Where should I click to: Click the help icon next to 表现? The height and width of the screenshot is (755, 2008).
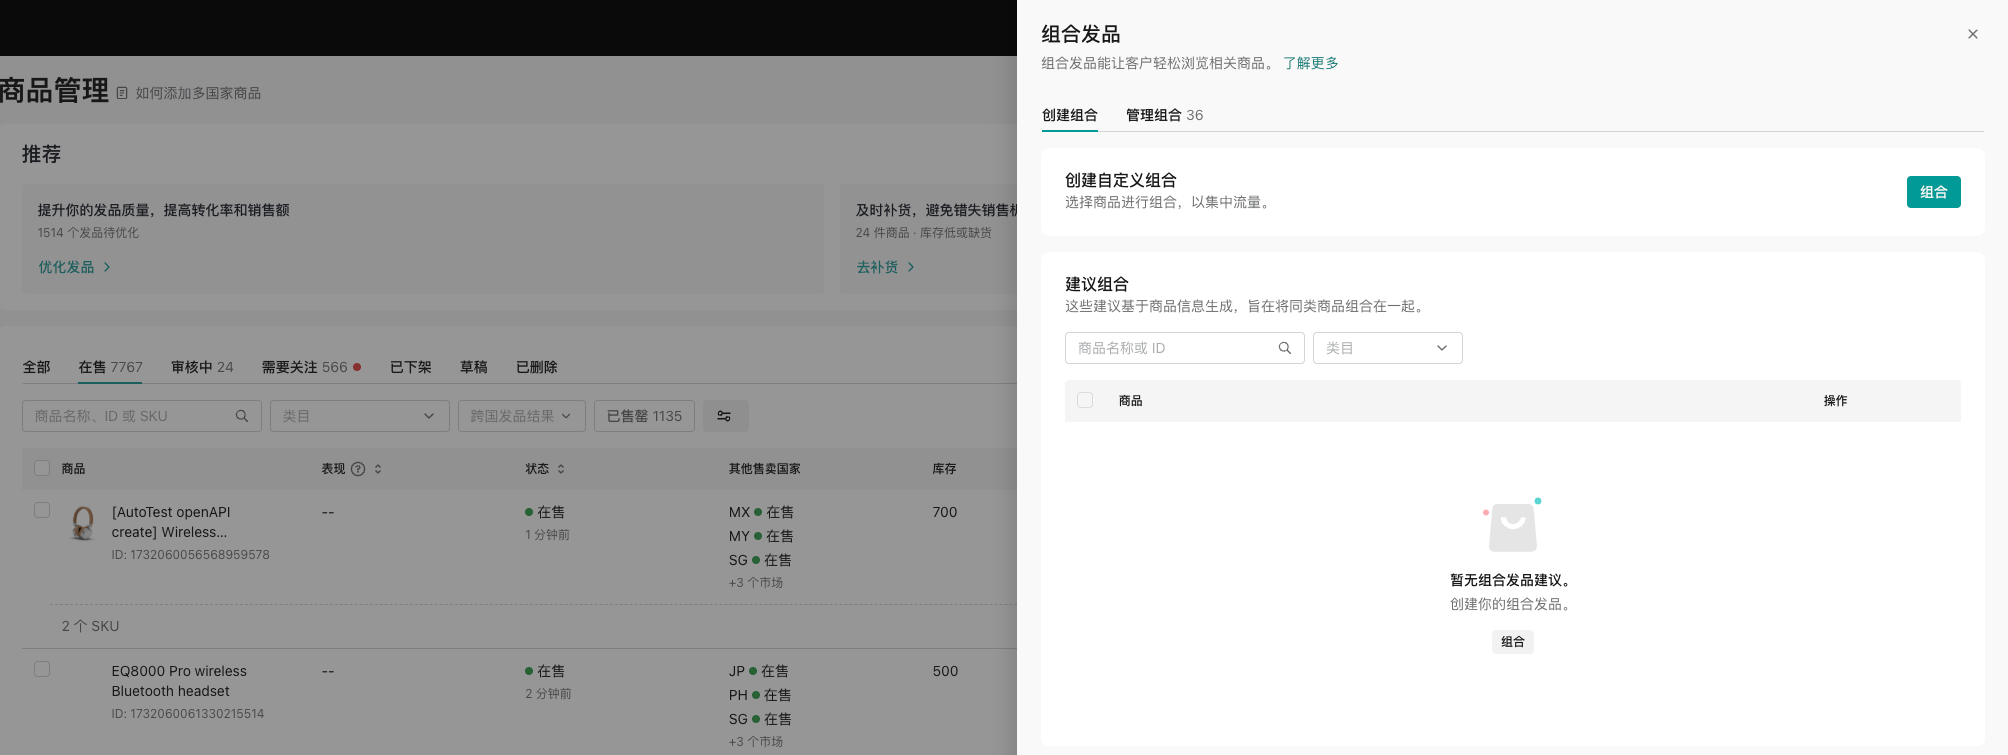point(358,469)
